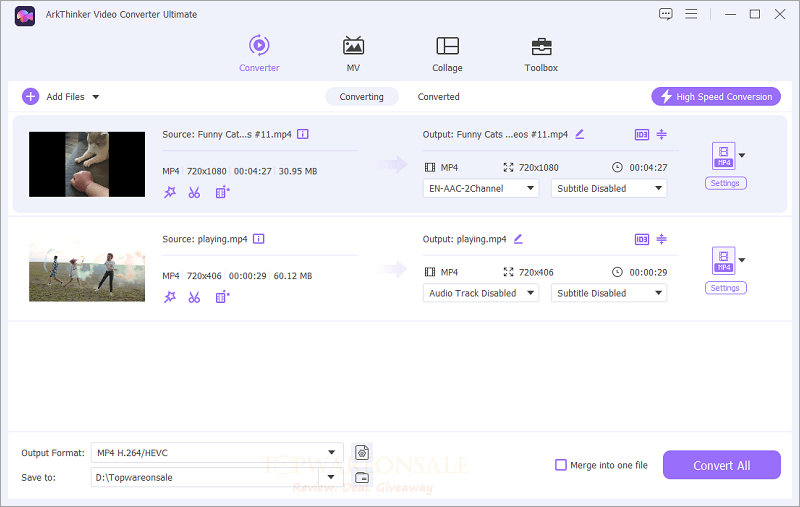
Task: Expand format arrow beside Funny Cats MP4 icon
Action: pyautogui.click(x=742, y=156)
